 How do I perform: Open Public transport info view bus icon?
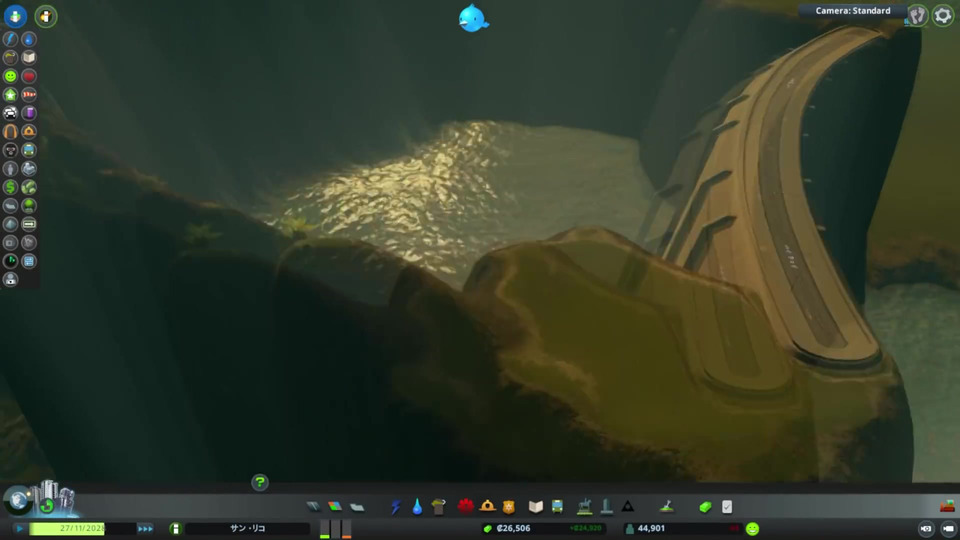coord(29,150)
